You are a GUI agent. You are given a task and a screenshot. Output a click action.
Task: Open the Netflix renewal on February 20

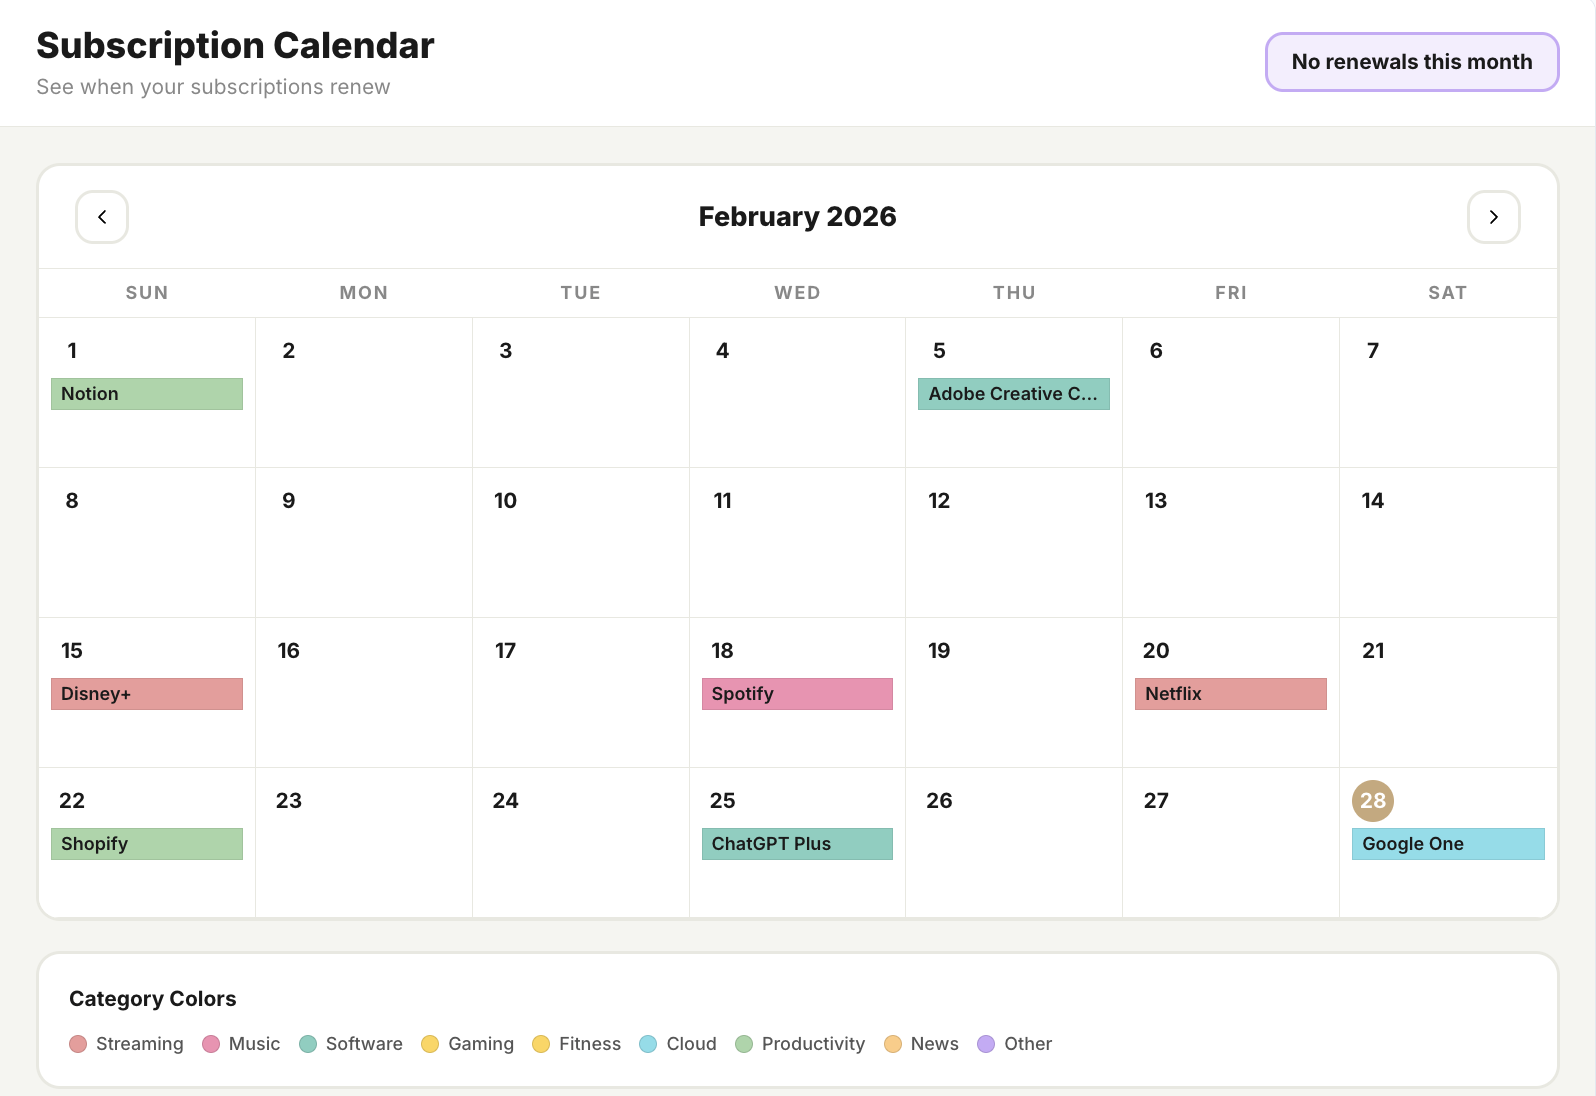[1230, 693]
